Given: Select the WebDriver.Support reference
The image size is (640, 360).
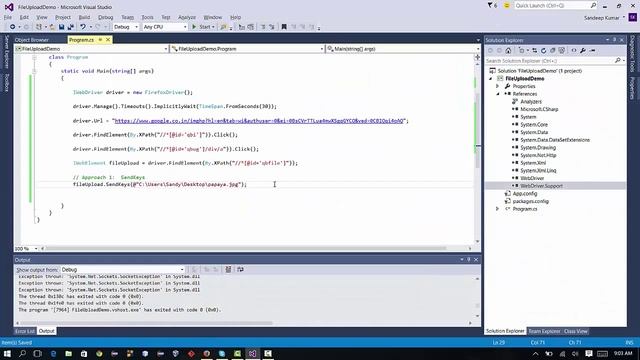Looking at the screenshot, I should 541,186.
